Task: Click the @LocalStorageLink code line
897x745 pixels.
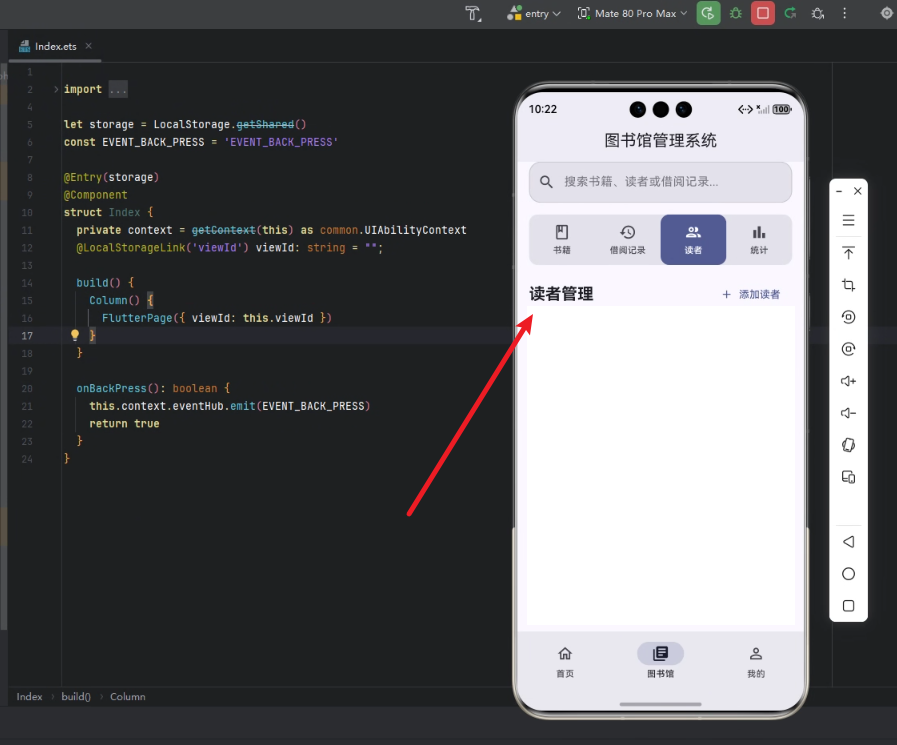Action: click(229, 248)
